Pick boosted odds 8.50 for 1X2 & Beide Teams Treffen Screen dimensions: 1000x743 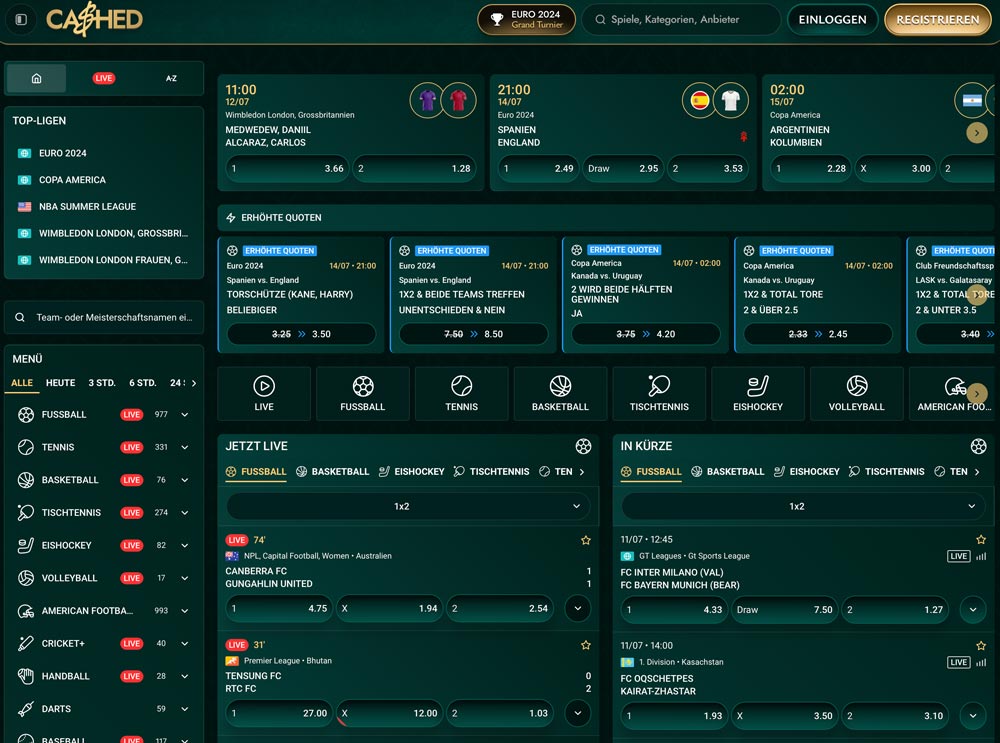[x=473, y=334]
